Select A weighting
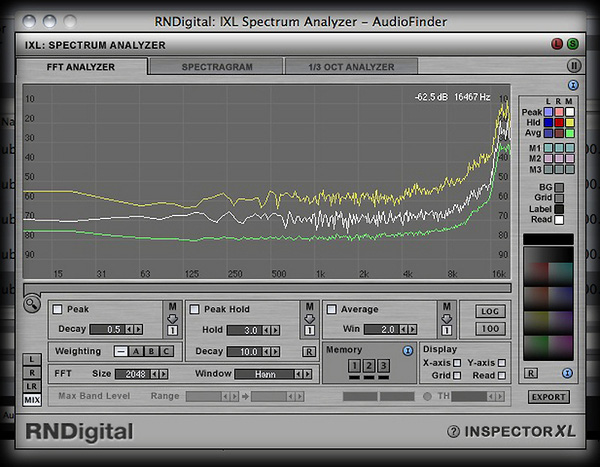 [x=136, y=351]
